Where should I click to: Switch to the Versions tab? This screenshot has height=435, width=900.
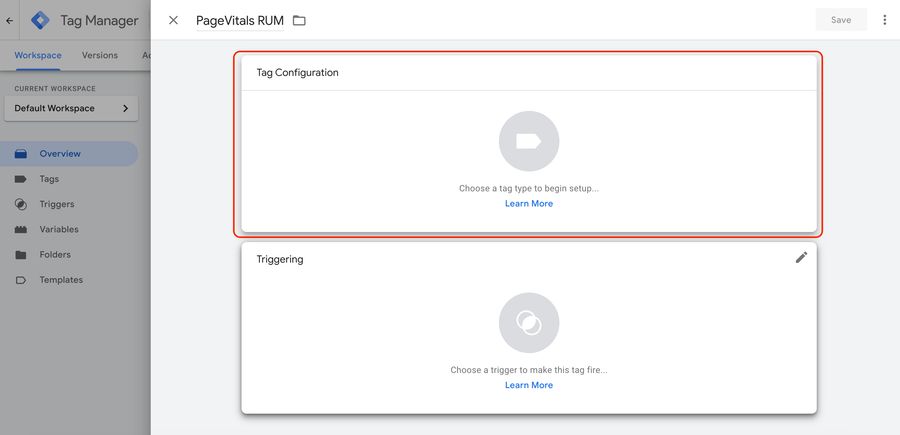[100, 56]
